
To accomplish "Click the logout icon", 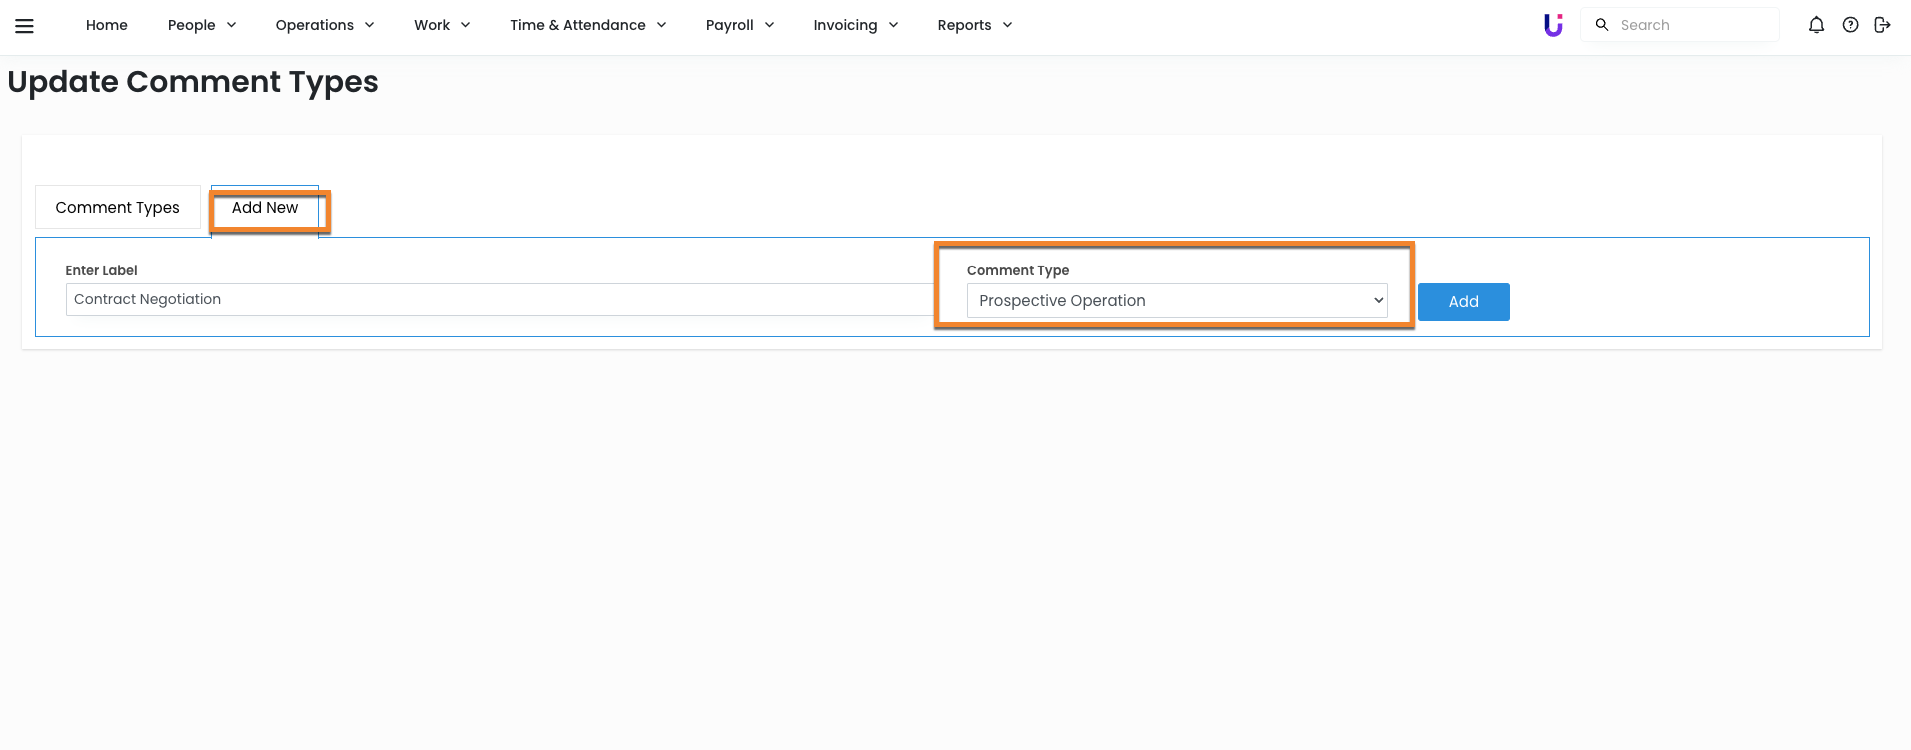I will [1882, 25].
